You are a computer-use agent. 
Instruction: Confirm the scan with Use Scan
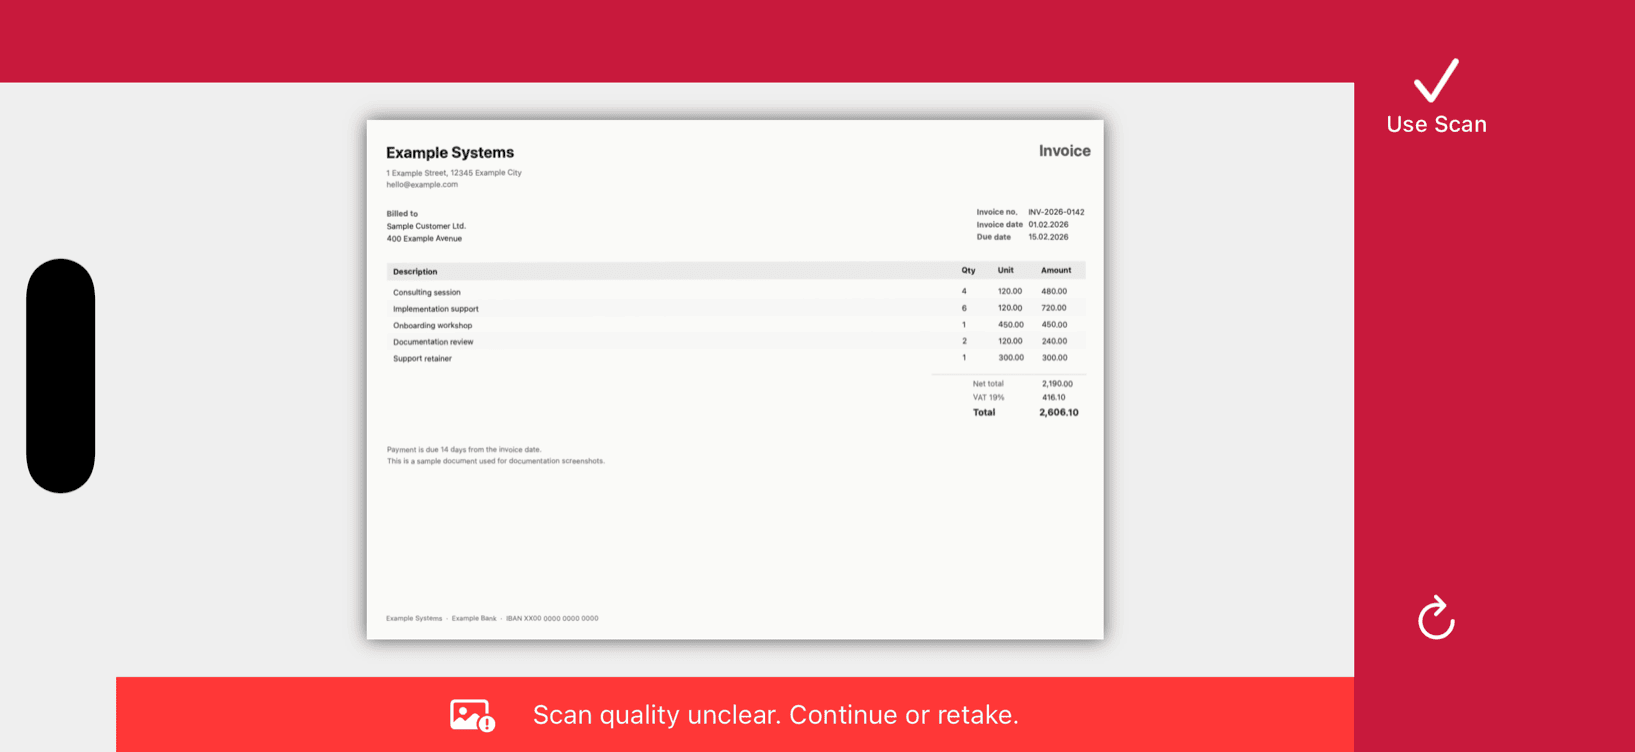1436,97
